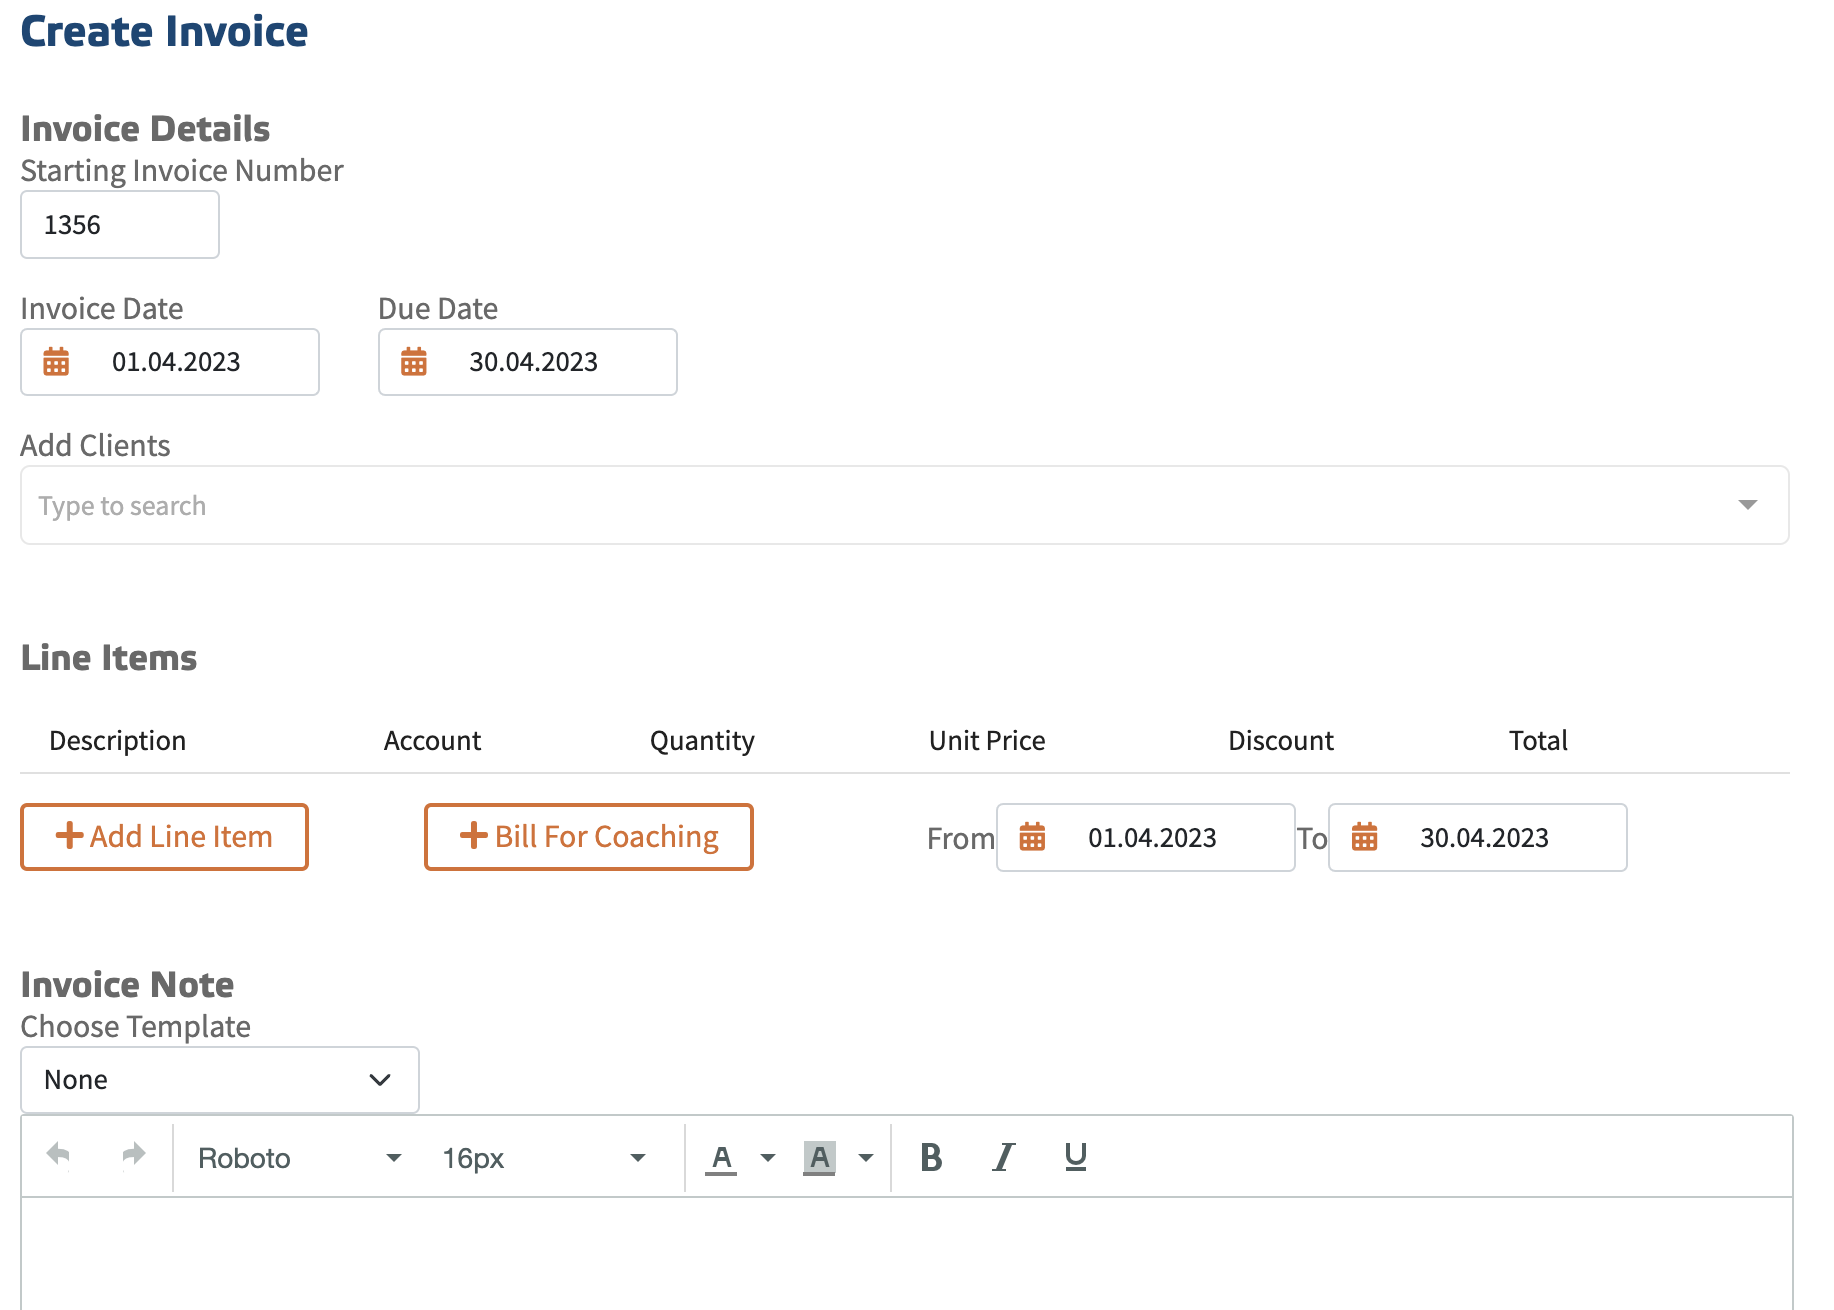This screenshot has width=1834, height=1310.
Task: Expand the Add Clients dropdown arrow
Action: pos(1747,505)
